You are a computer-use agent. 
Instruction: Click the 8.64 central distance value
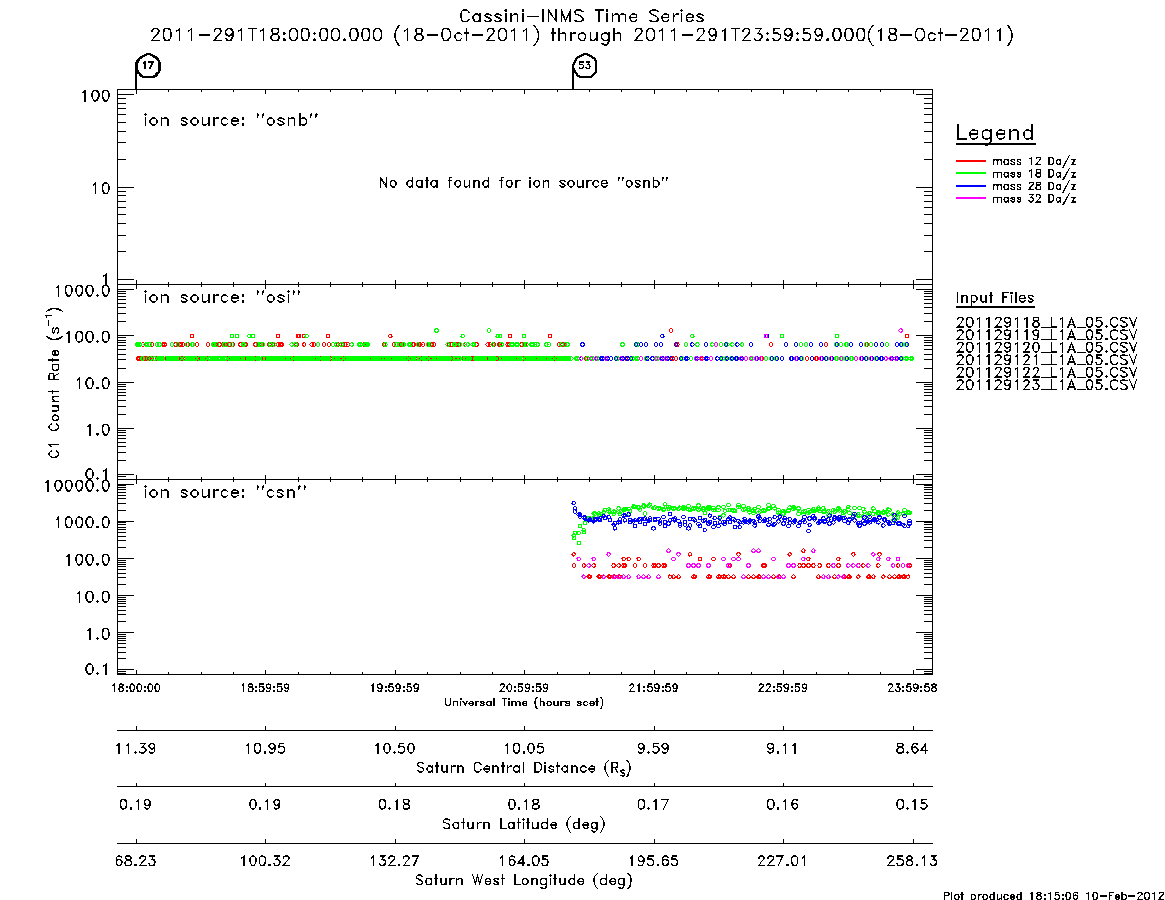912,748
